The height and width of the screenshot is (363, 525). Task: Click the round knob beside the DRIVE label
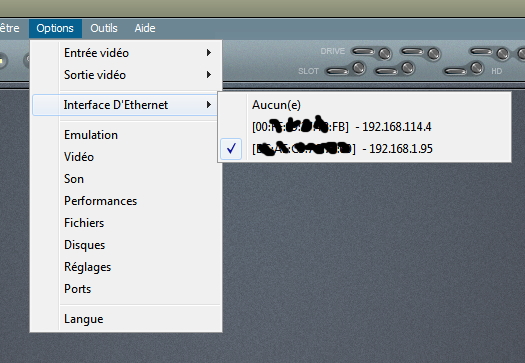pos(384,53)
